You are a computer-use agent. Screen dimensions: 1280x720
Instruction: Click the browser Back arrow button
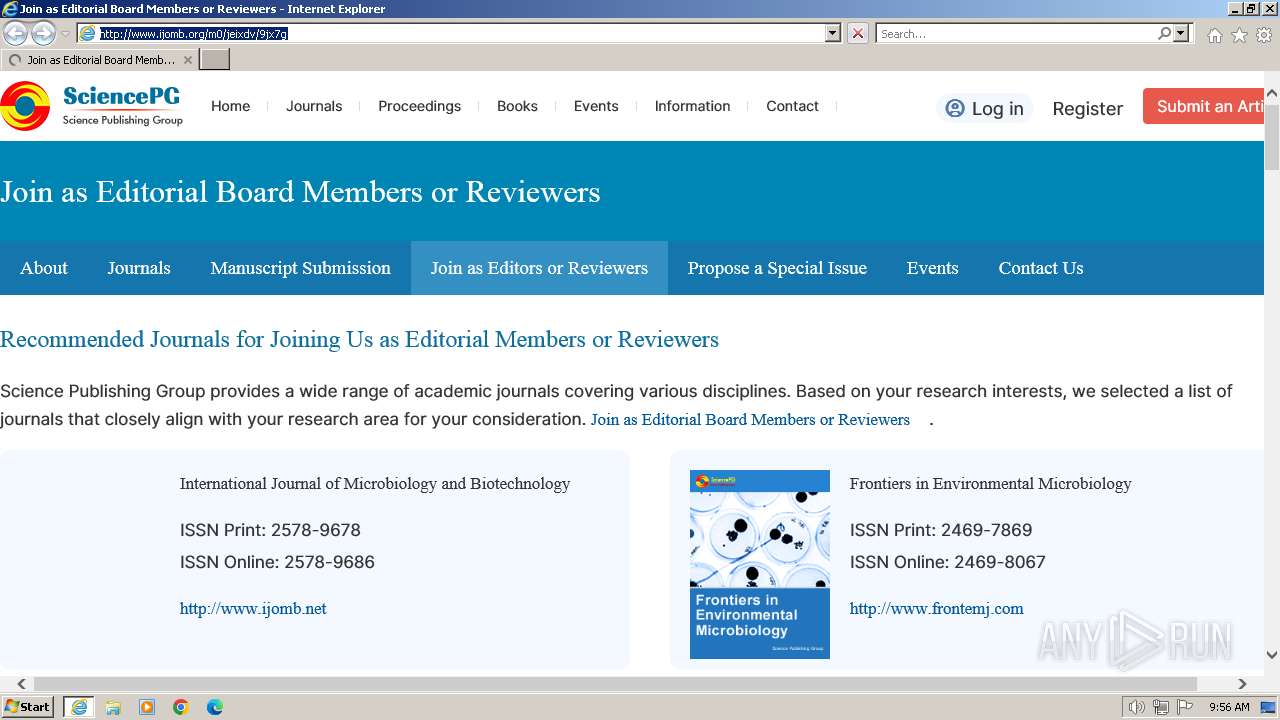tap(15, 34)
